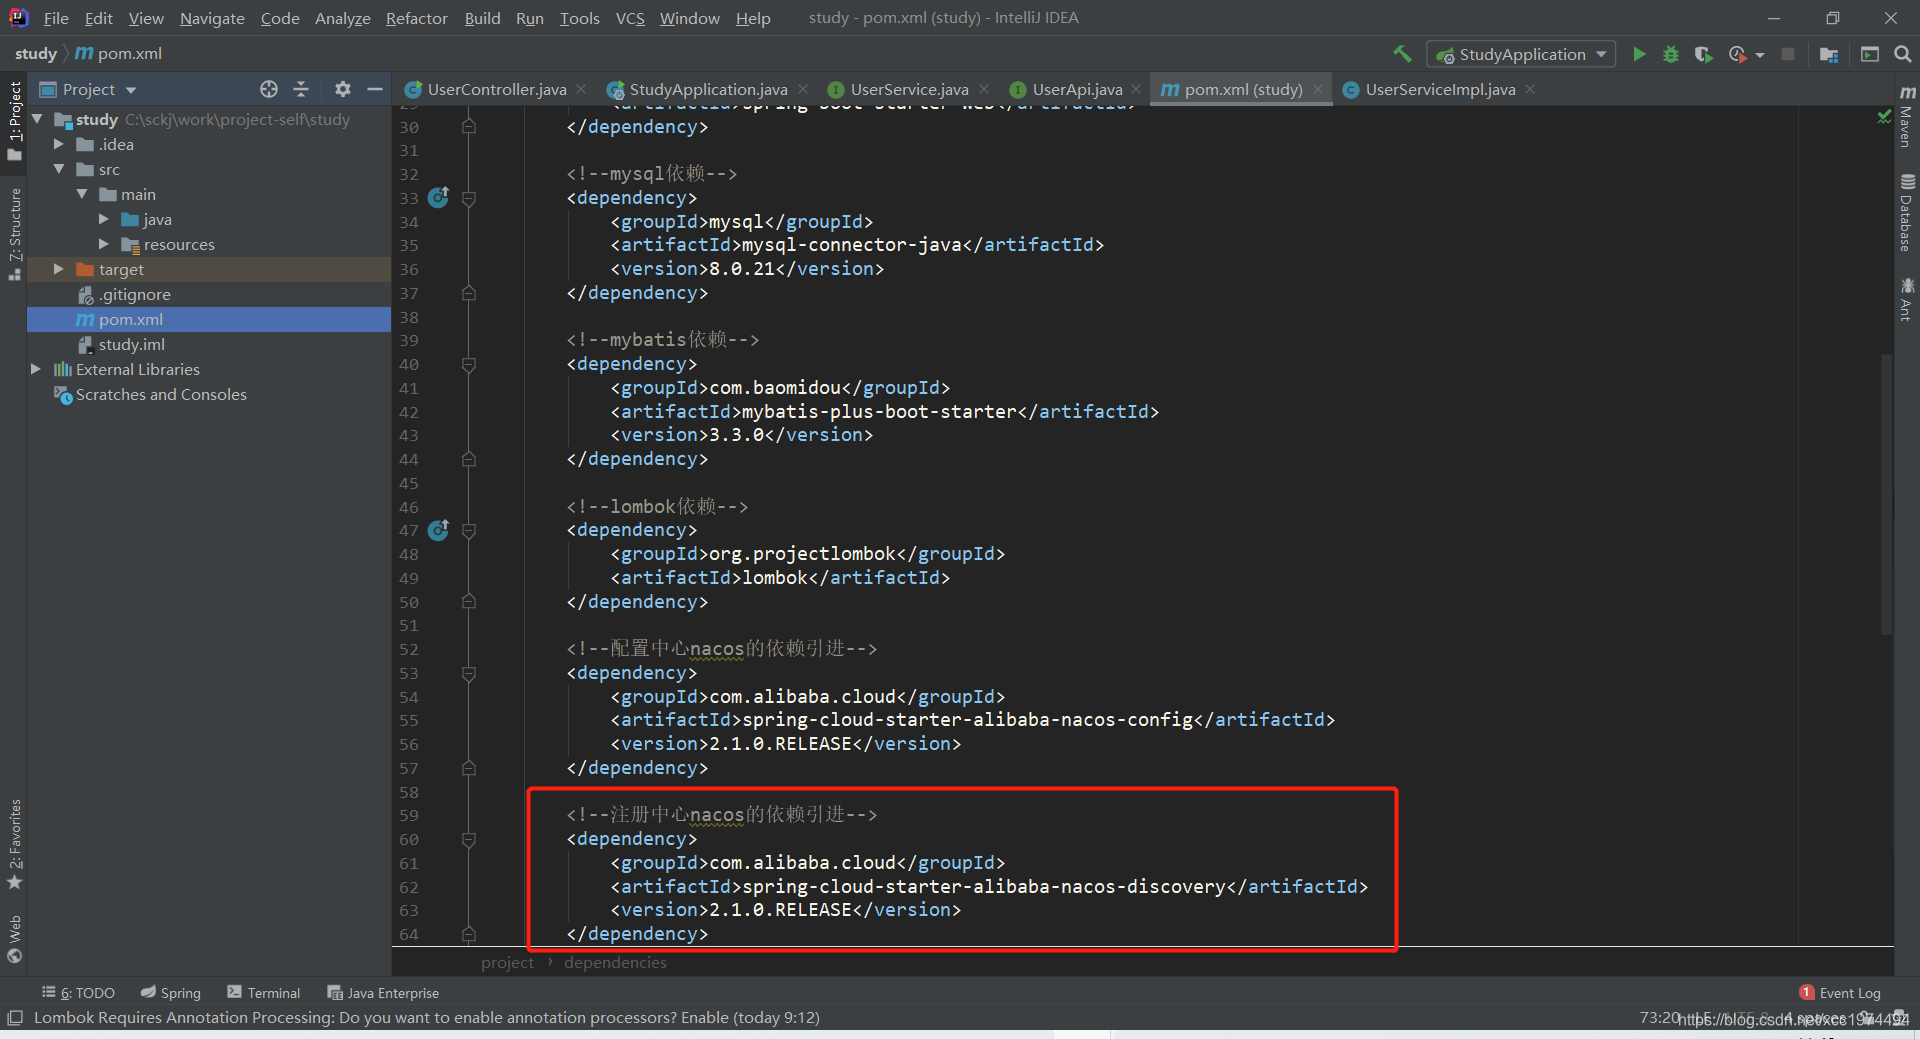The width and height of the screenshot is (1920, 1039).
Task: Close the pom.xml (study) tab
Action: click(1318, 89)
